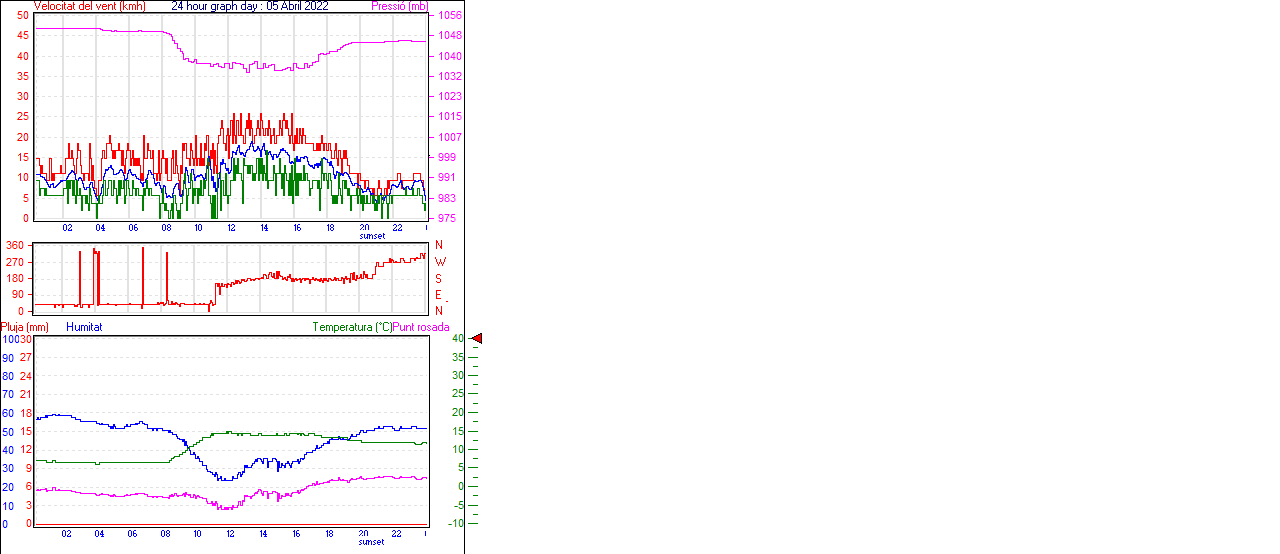Click the Pressió (mb) axis label
This screenshot has height=554, width=1280.
[399, 6]
